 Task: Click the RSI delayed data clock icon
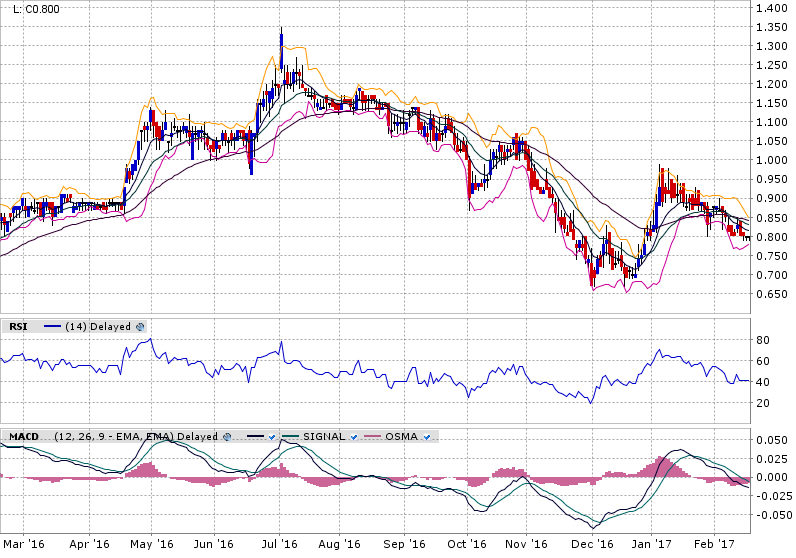140,327
